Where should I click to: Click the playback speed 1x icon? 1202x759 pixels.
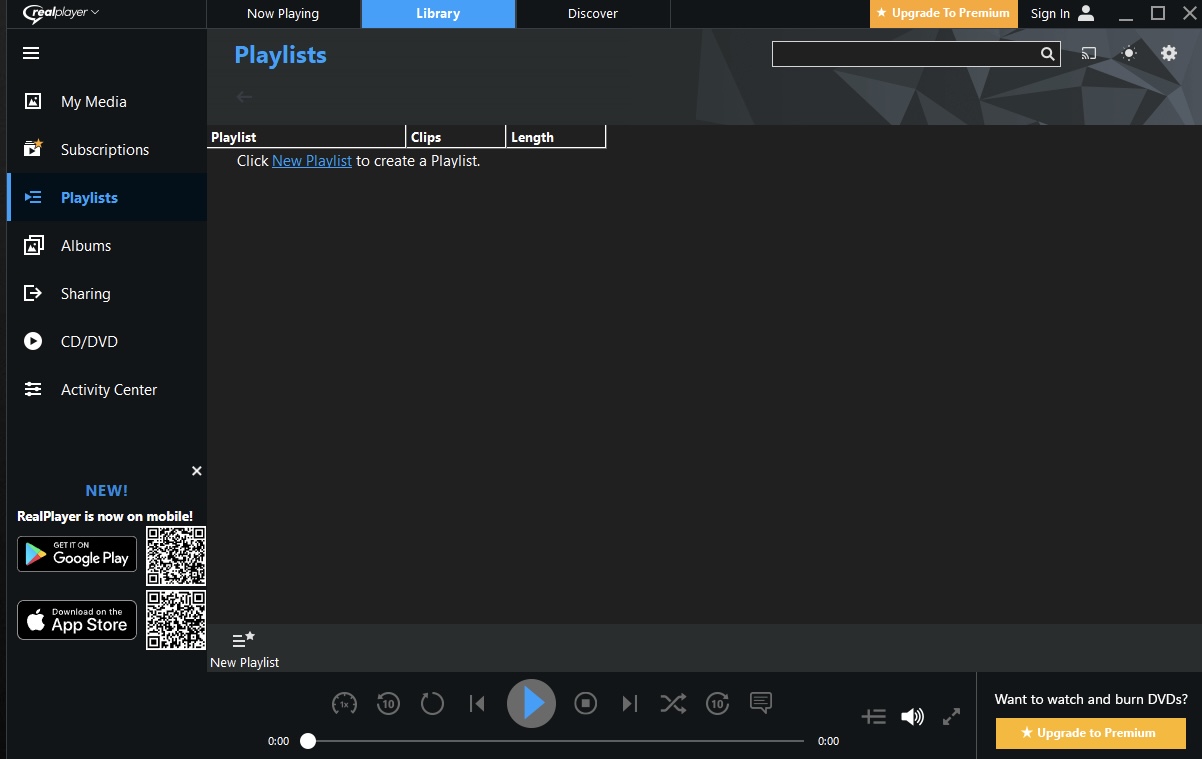click(x=344, y=703)
